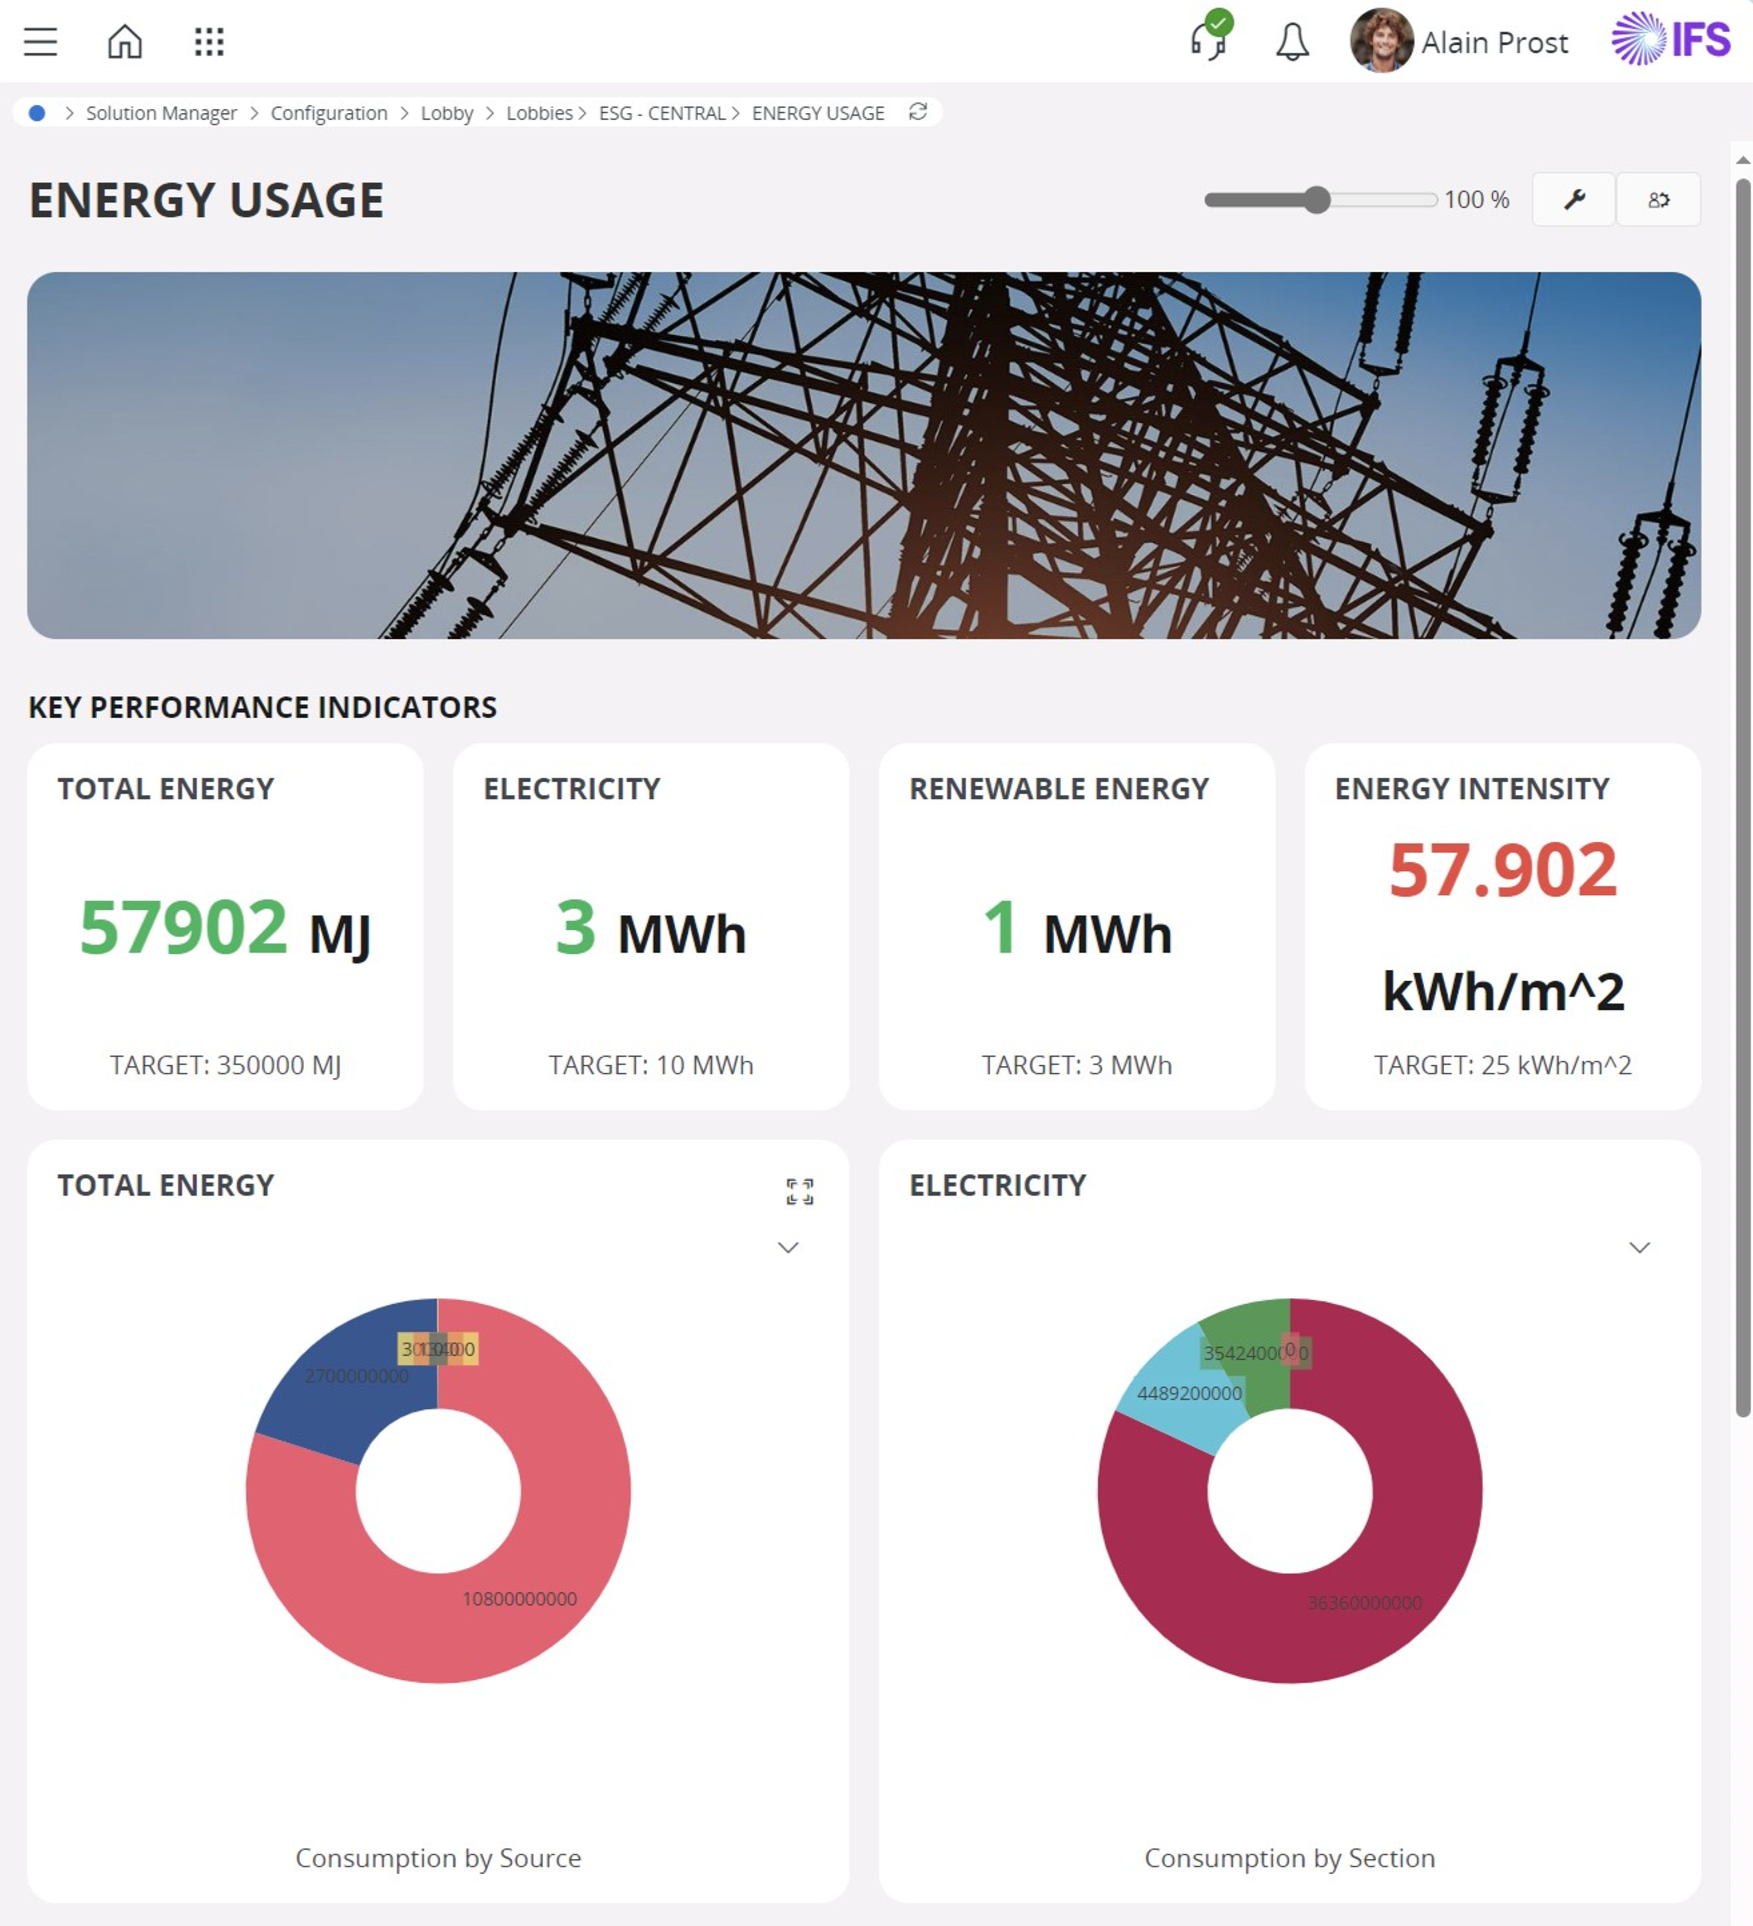This screenshot has height=1926, width=1753.
Task: Click the blue dot breadcrumb root
Action: (x=37, y=113)
